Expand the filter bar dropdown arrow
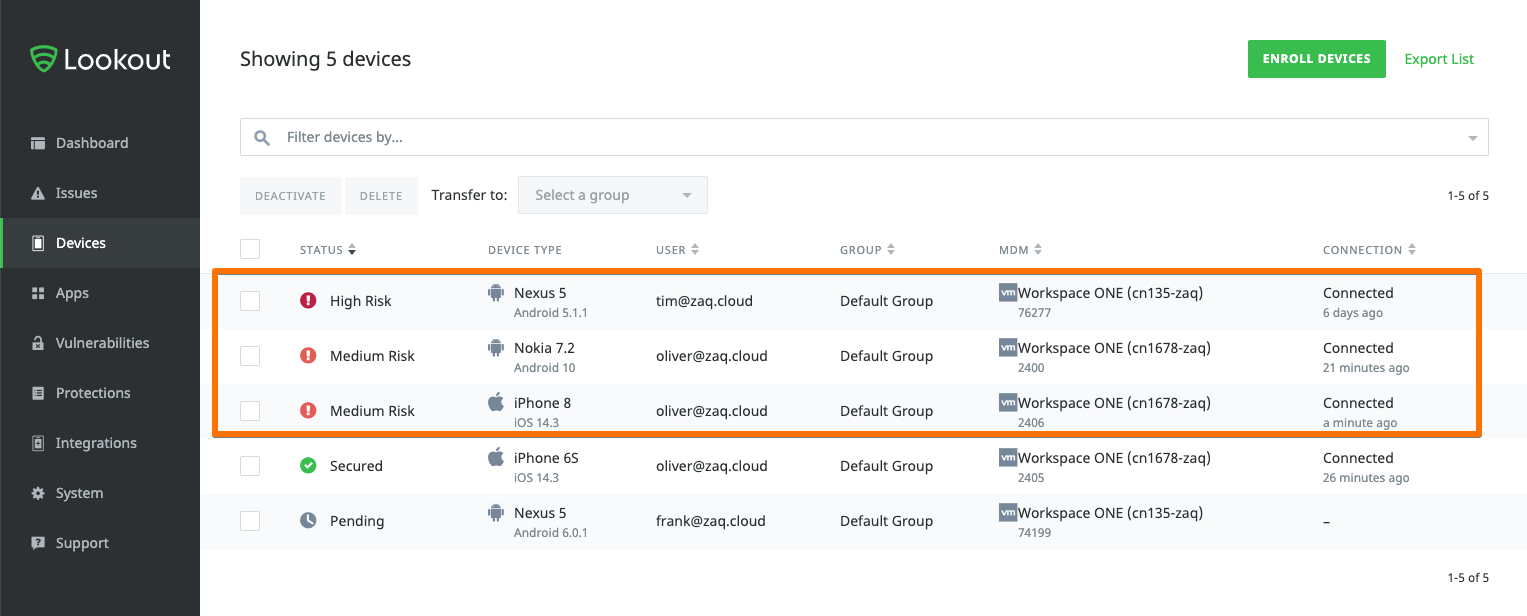The width and height of the screenshot is (1527, 616). pyautogui.click(x=1472, y=138)
